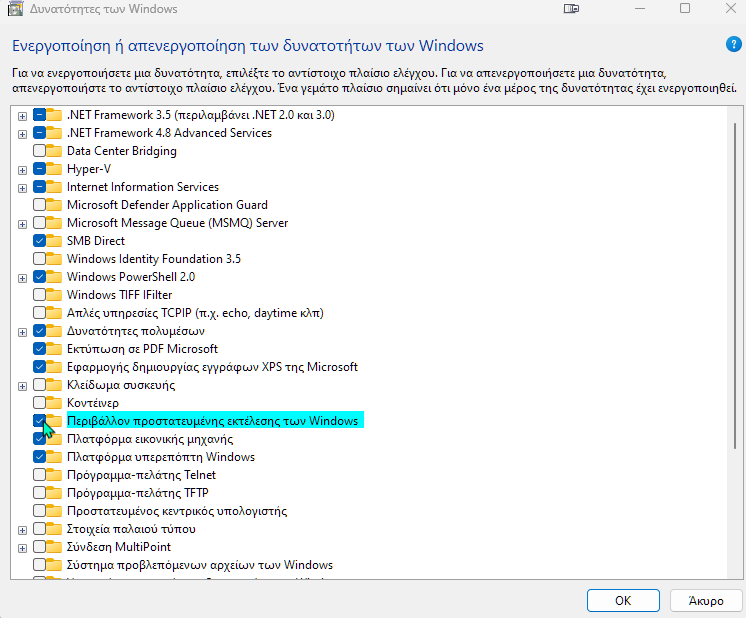Image resolution: width=746 pixels, height=618 pixels.
Task: Click folder icon beside Σύνδεση MultiPoint
Action: (x=54, y=547)
